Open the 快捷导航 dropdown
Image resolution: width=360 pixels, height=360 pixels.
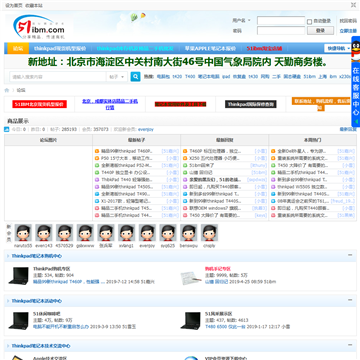(338, 48)
